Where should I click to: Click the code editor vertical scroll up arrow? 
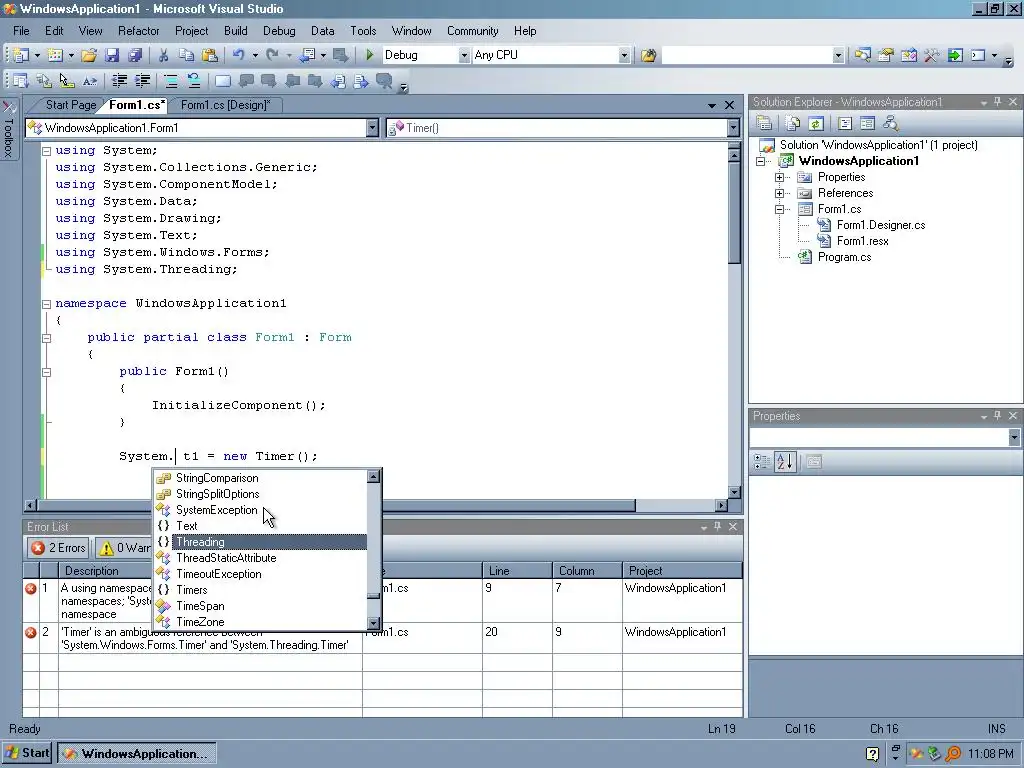tap(733, 156)
